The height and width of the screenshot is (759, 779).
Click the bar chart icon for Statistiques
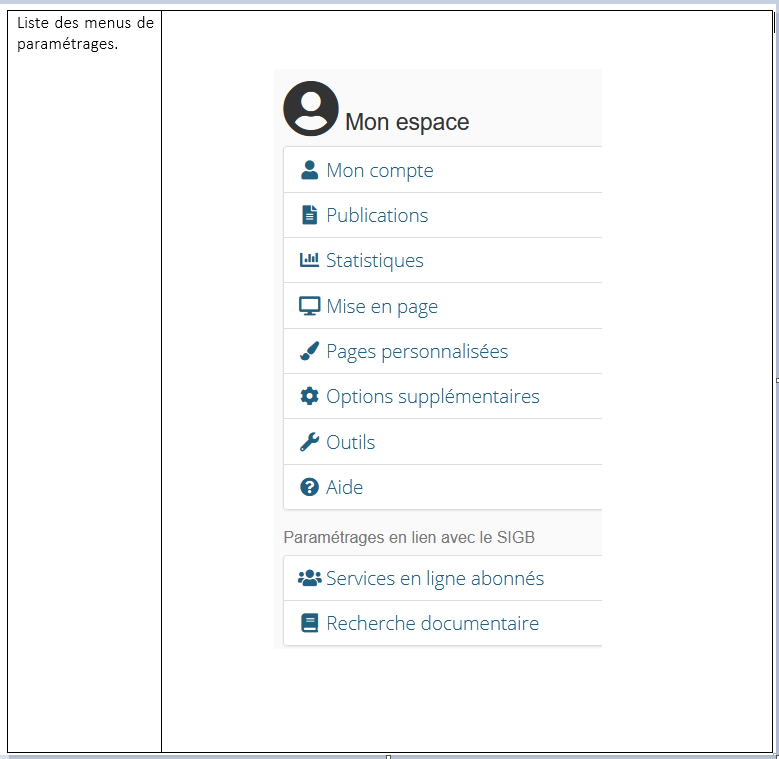click(309, 260)
